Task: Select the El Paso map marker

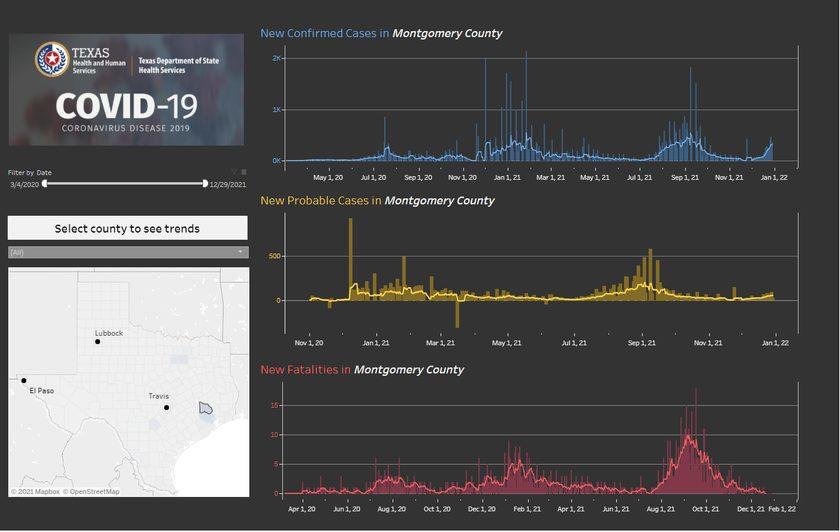Action: (x=23, y=381)
